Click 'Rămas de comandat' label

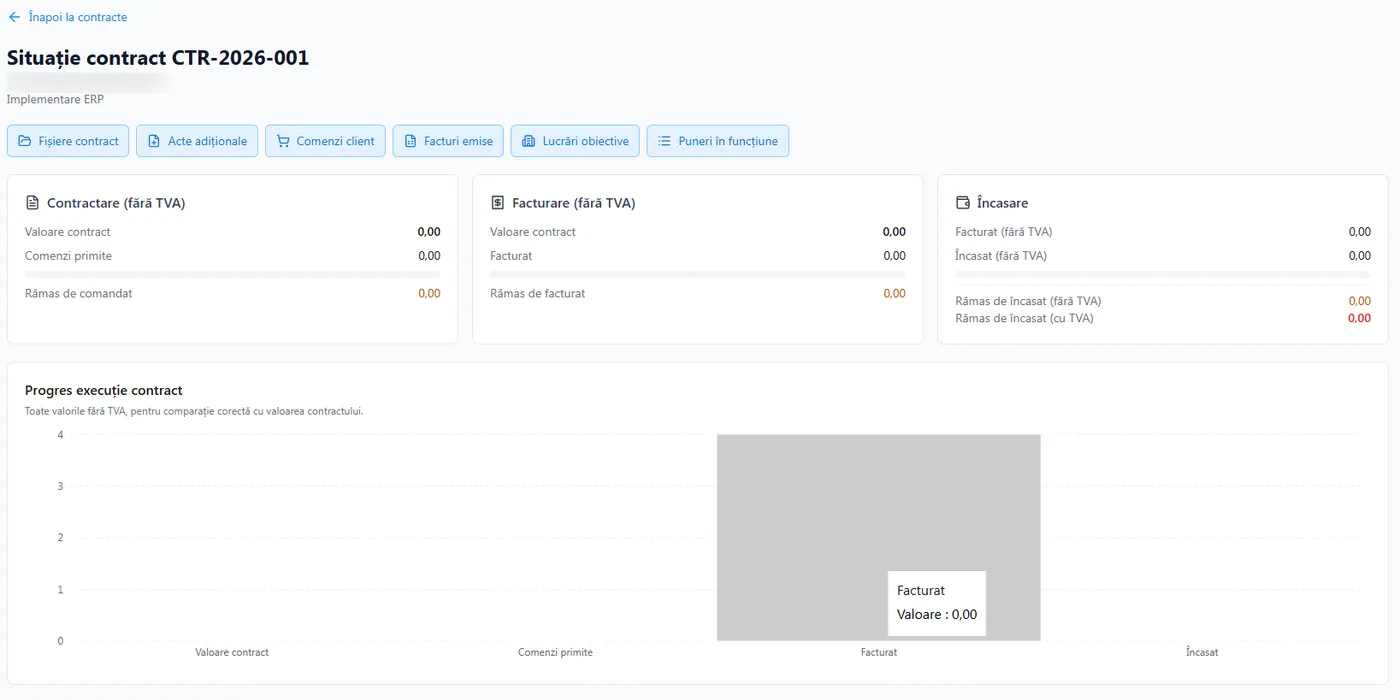click(79, 294)
